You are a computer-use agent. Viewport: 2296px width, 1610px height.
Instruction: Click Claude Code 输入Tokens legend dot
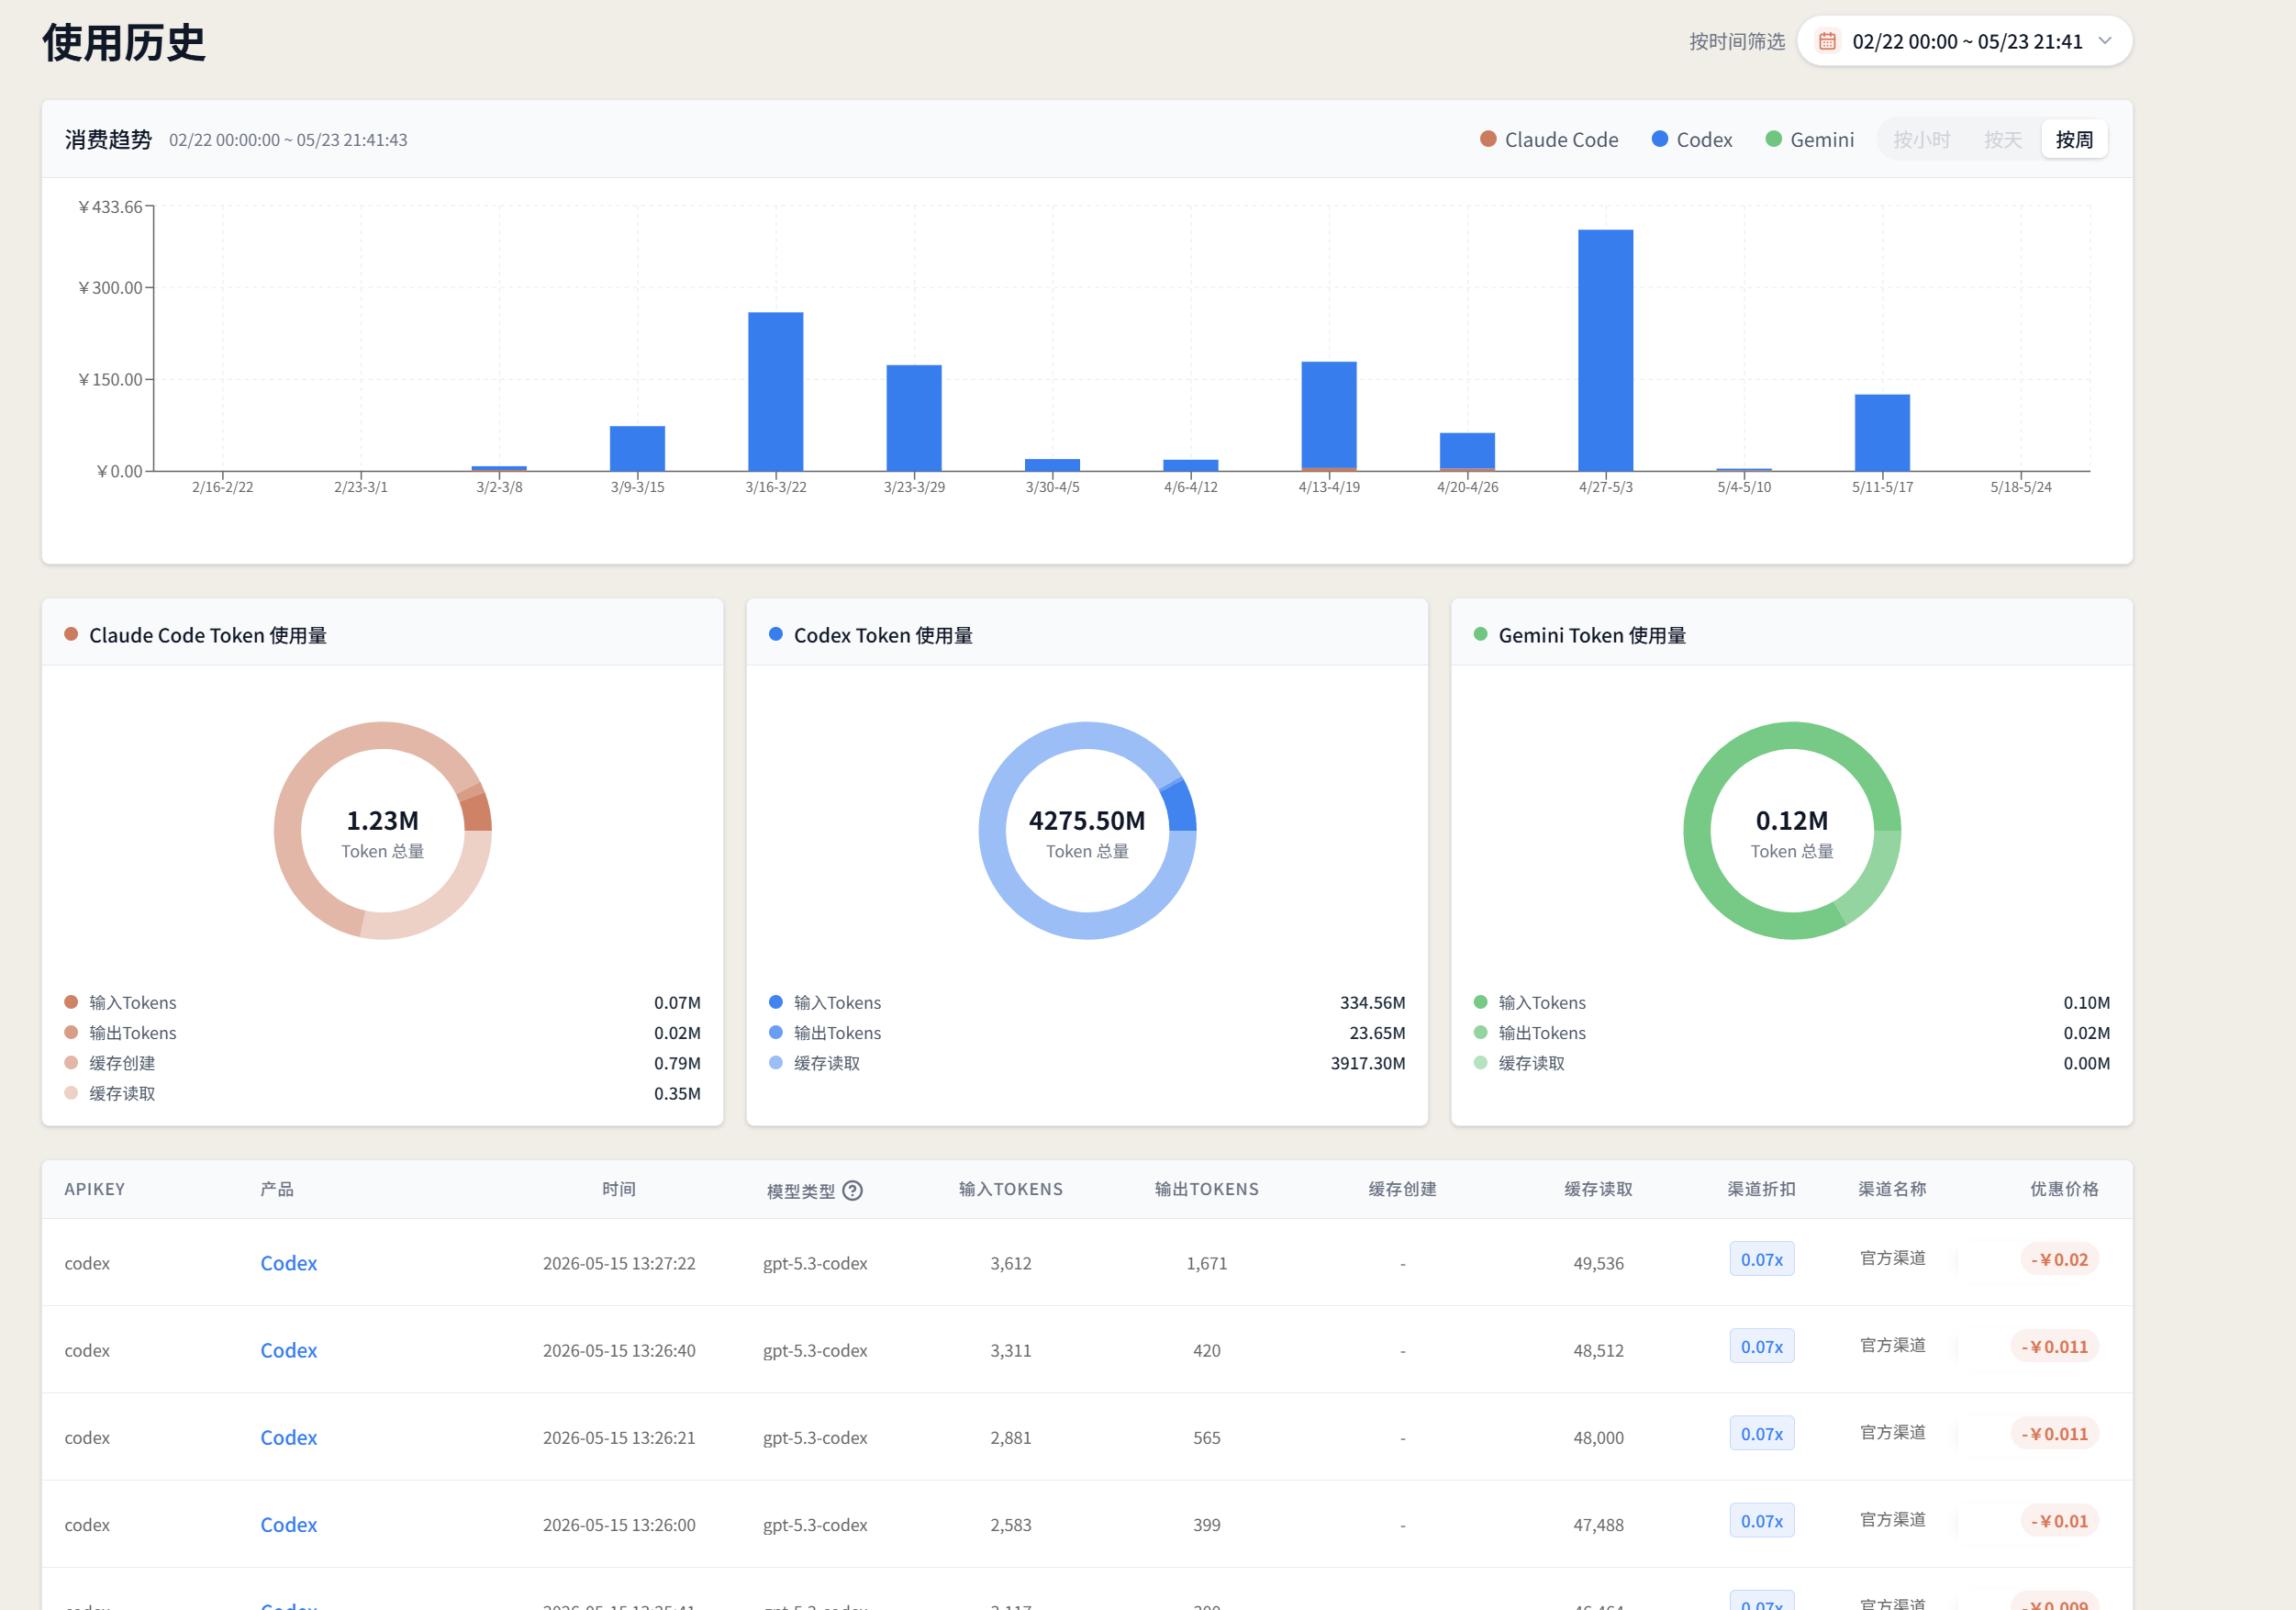(71, 1002)
